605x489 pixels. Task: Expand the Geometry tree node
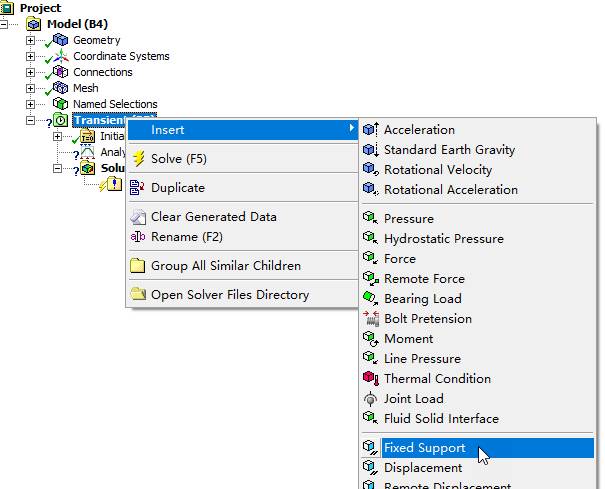pyautogui.click(x=31, y=41)
